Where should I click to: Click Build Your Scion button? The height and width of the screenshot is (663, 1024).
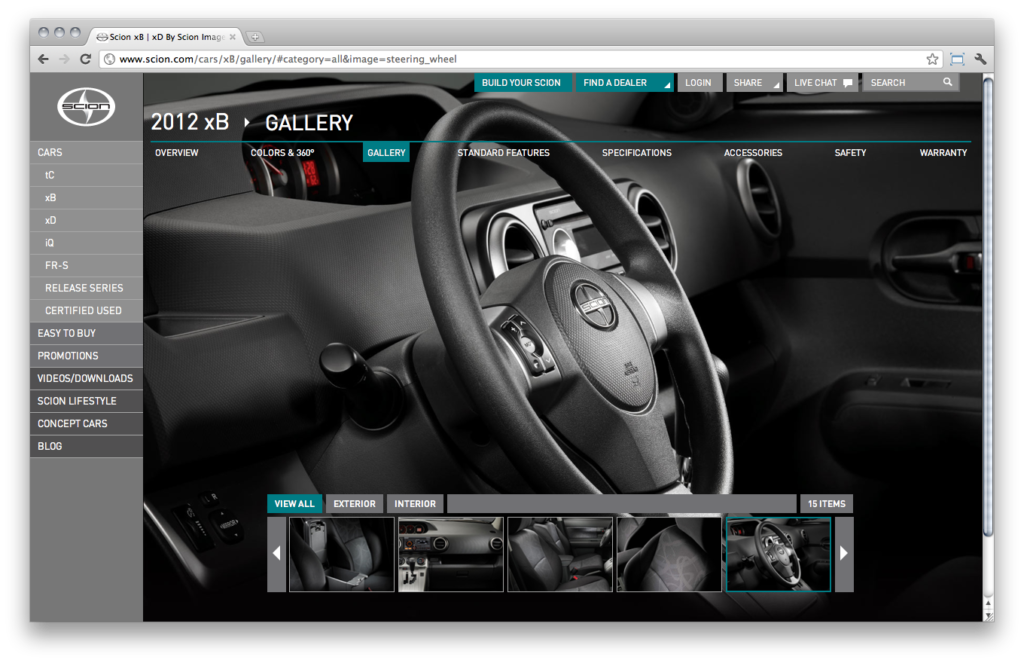[x=521, y=83]
